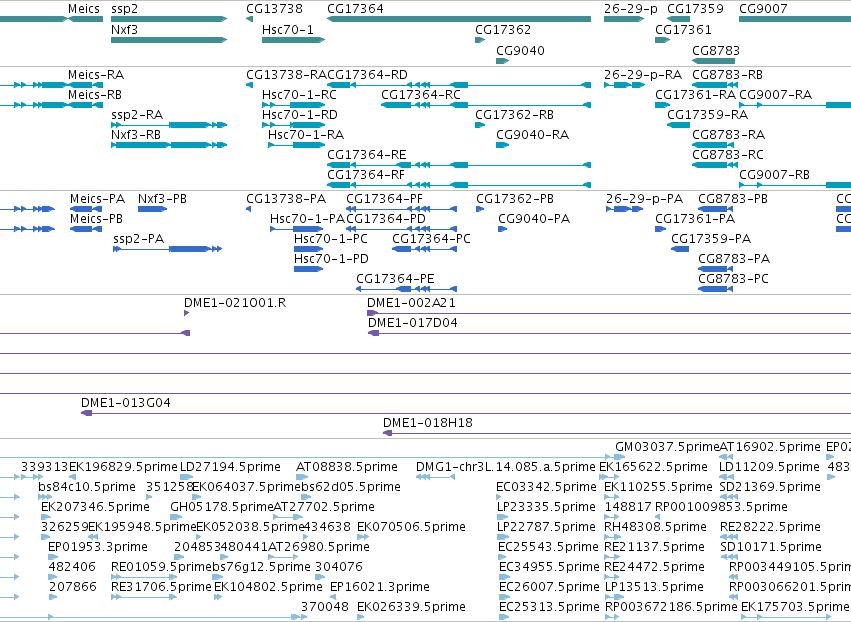
Task: Open the CG9007 gene label
Action: [763, 9]
